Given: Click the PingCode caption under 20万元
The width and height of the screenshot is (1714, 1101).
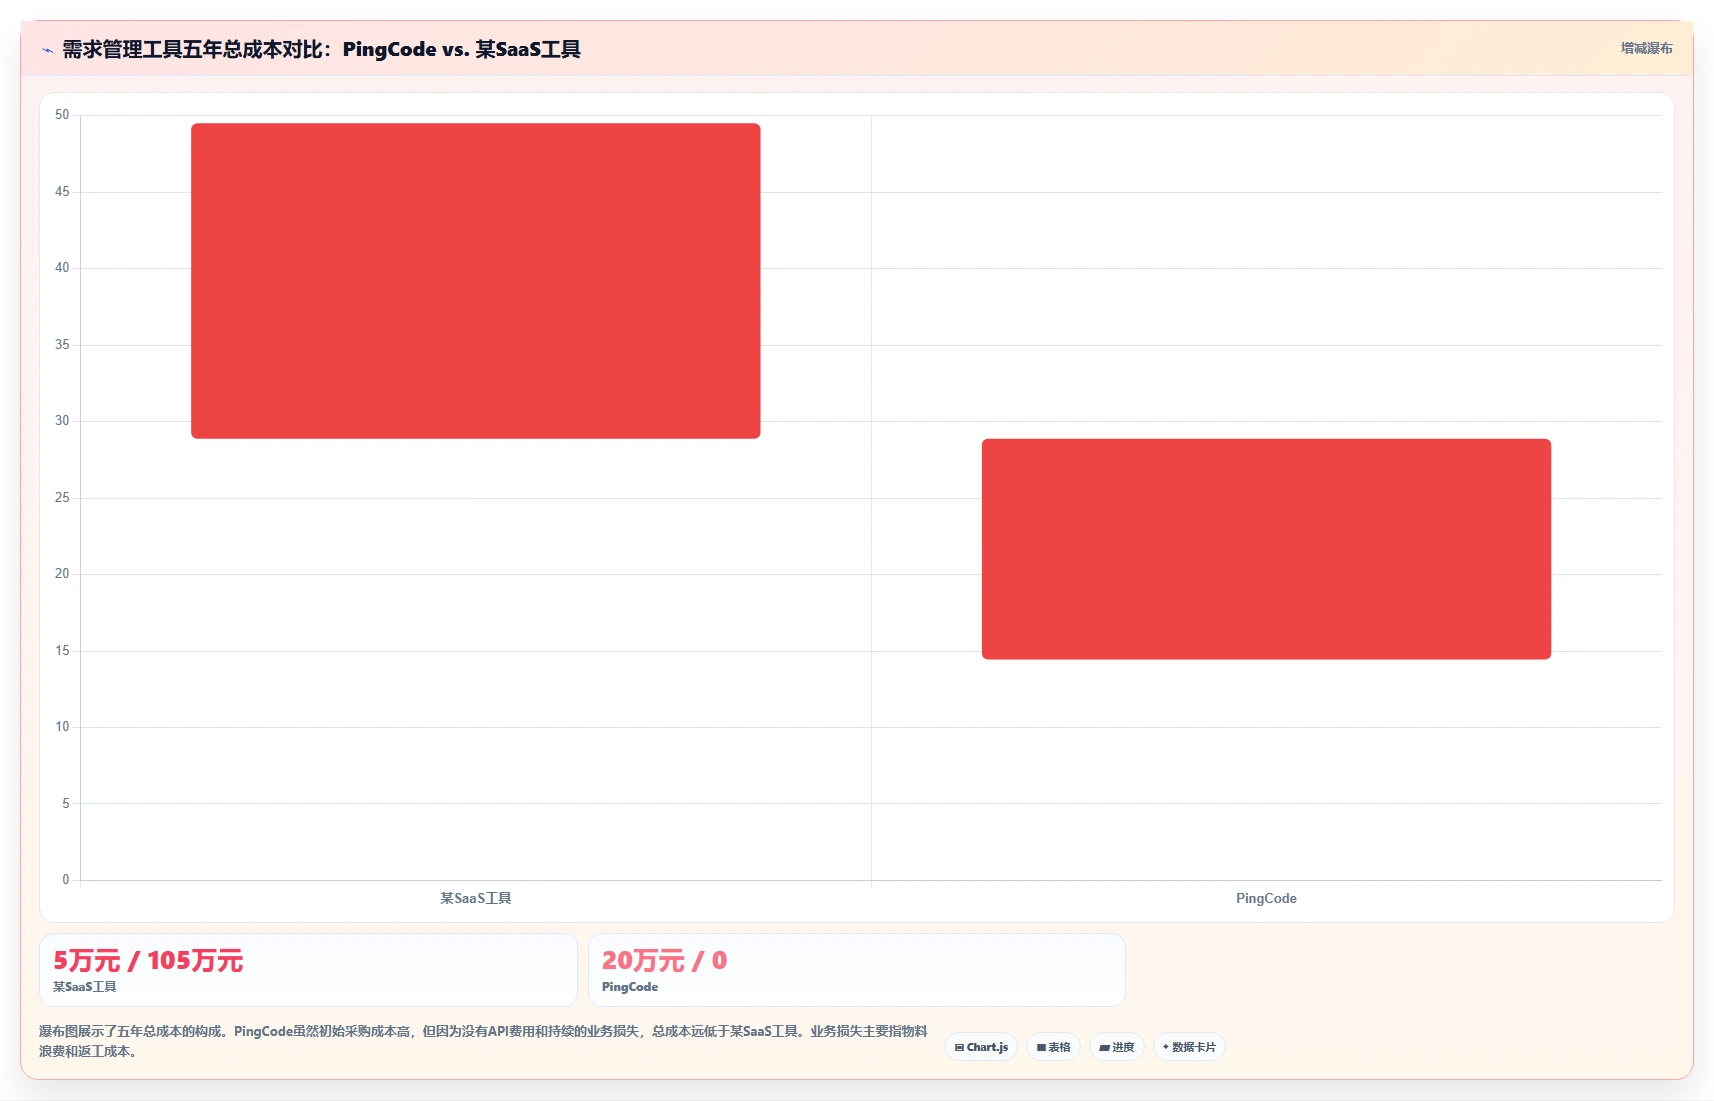Looking at the screenshot, I should pos(630,987).
